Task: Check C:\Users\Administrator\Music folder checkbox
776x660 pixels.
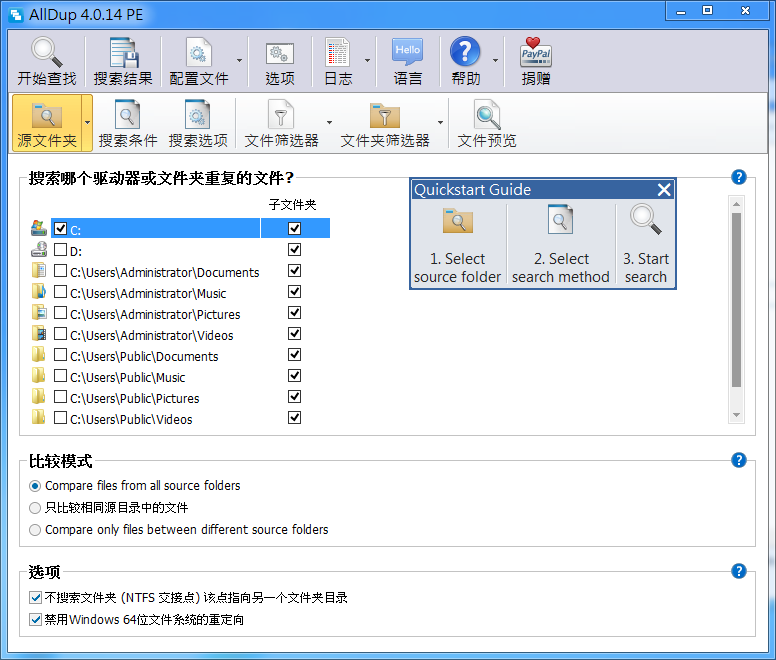Action: (60, 291)
